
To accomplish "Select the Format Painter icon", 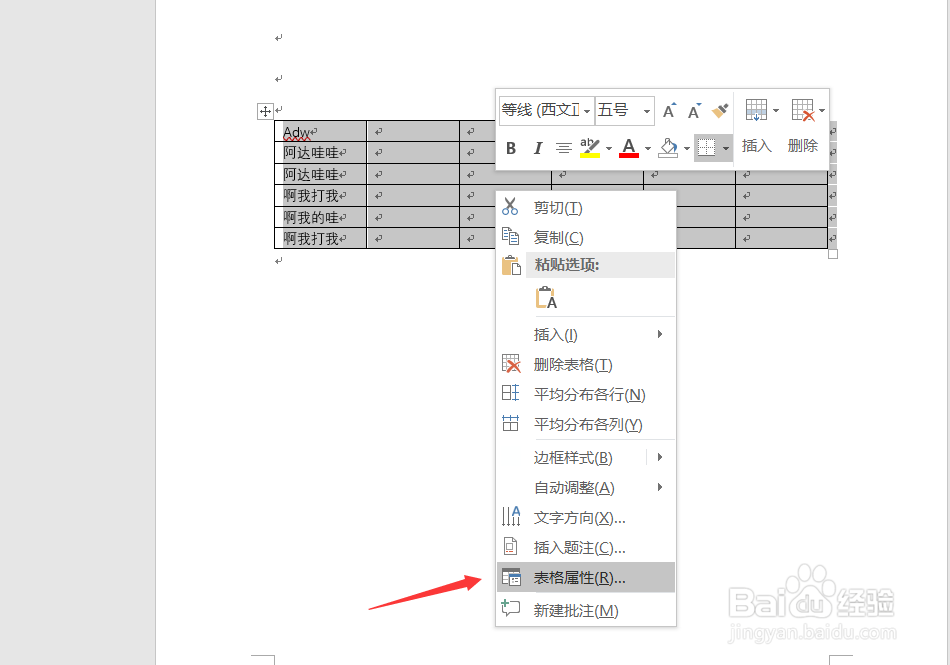I will pos(718,110).
